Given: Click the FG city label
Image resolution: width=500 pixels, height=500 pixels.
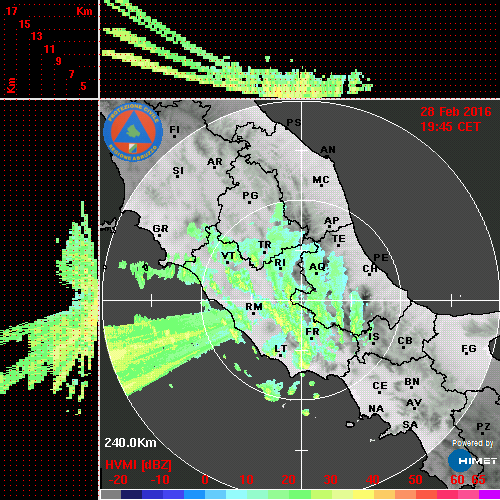Looking at the screenshot, I should [469, 349].
